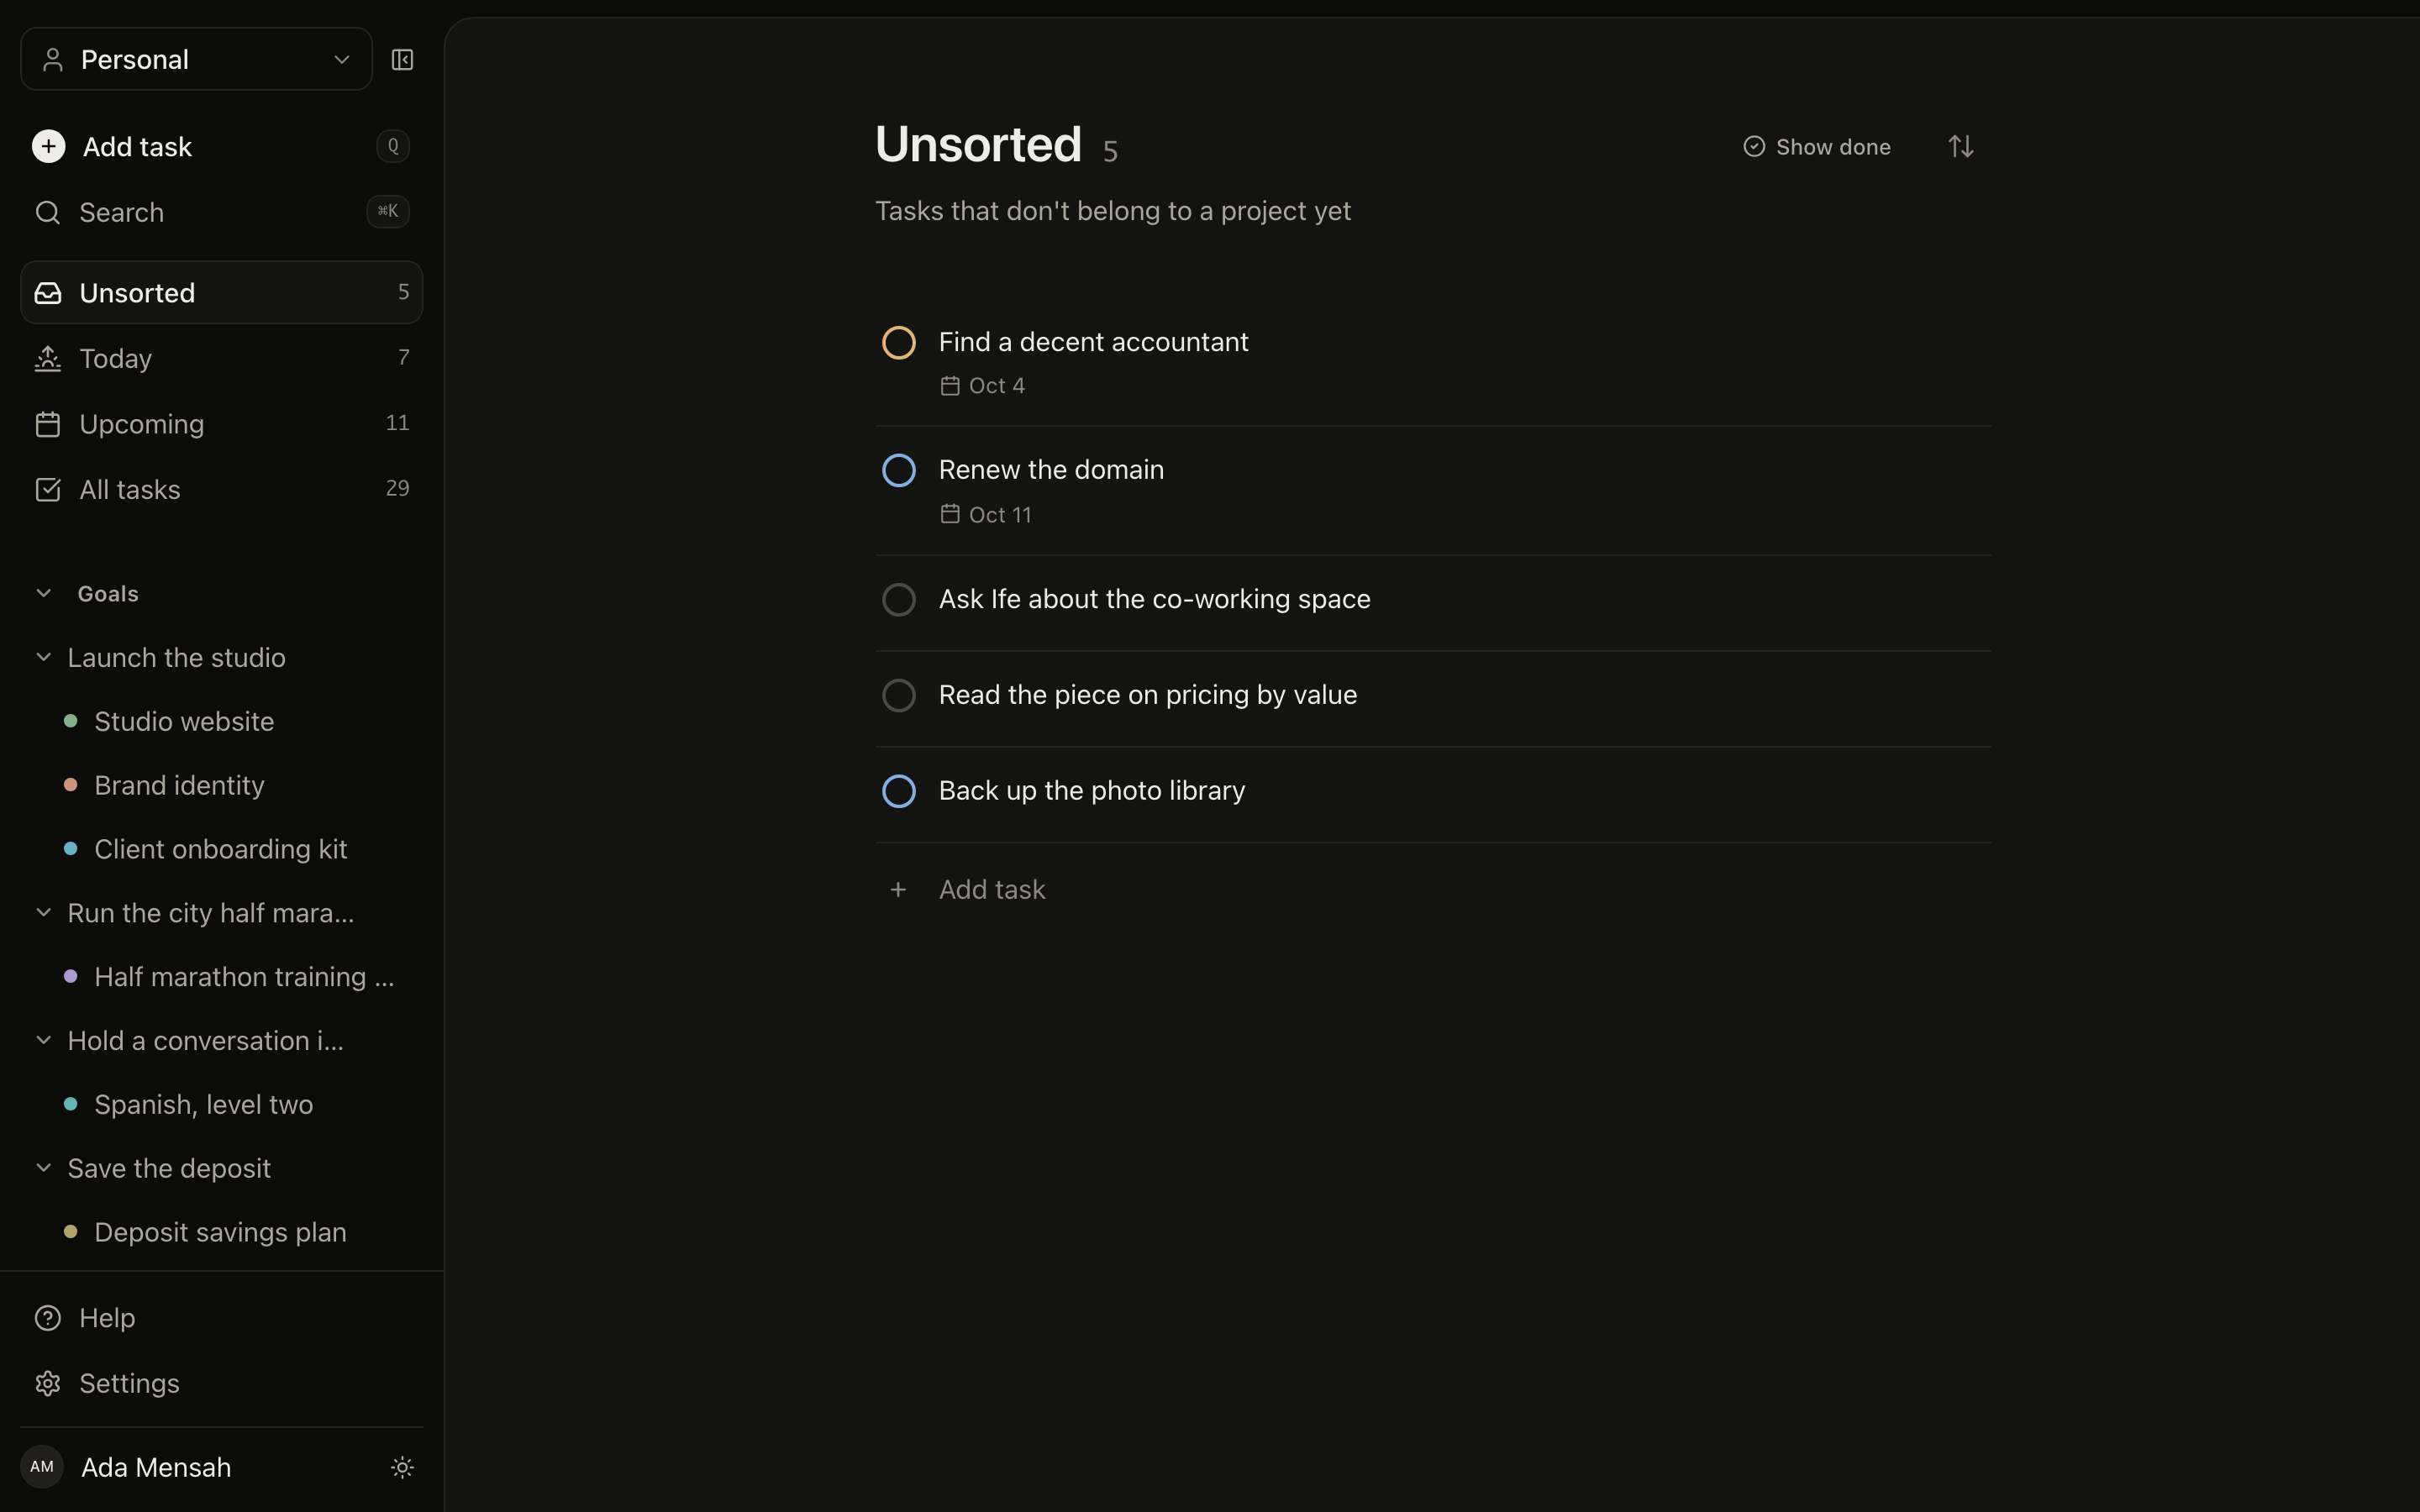The height and width of the screenshot is (1512, 2420).
Task: Go to the Upcoming view
Action: pyautogui.click(x=221, y=424)
